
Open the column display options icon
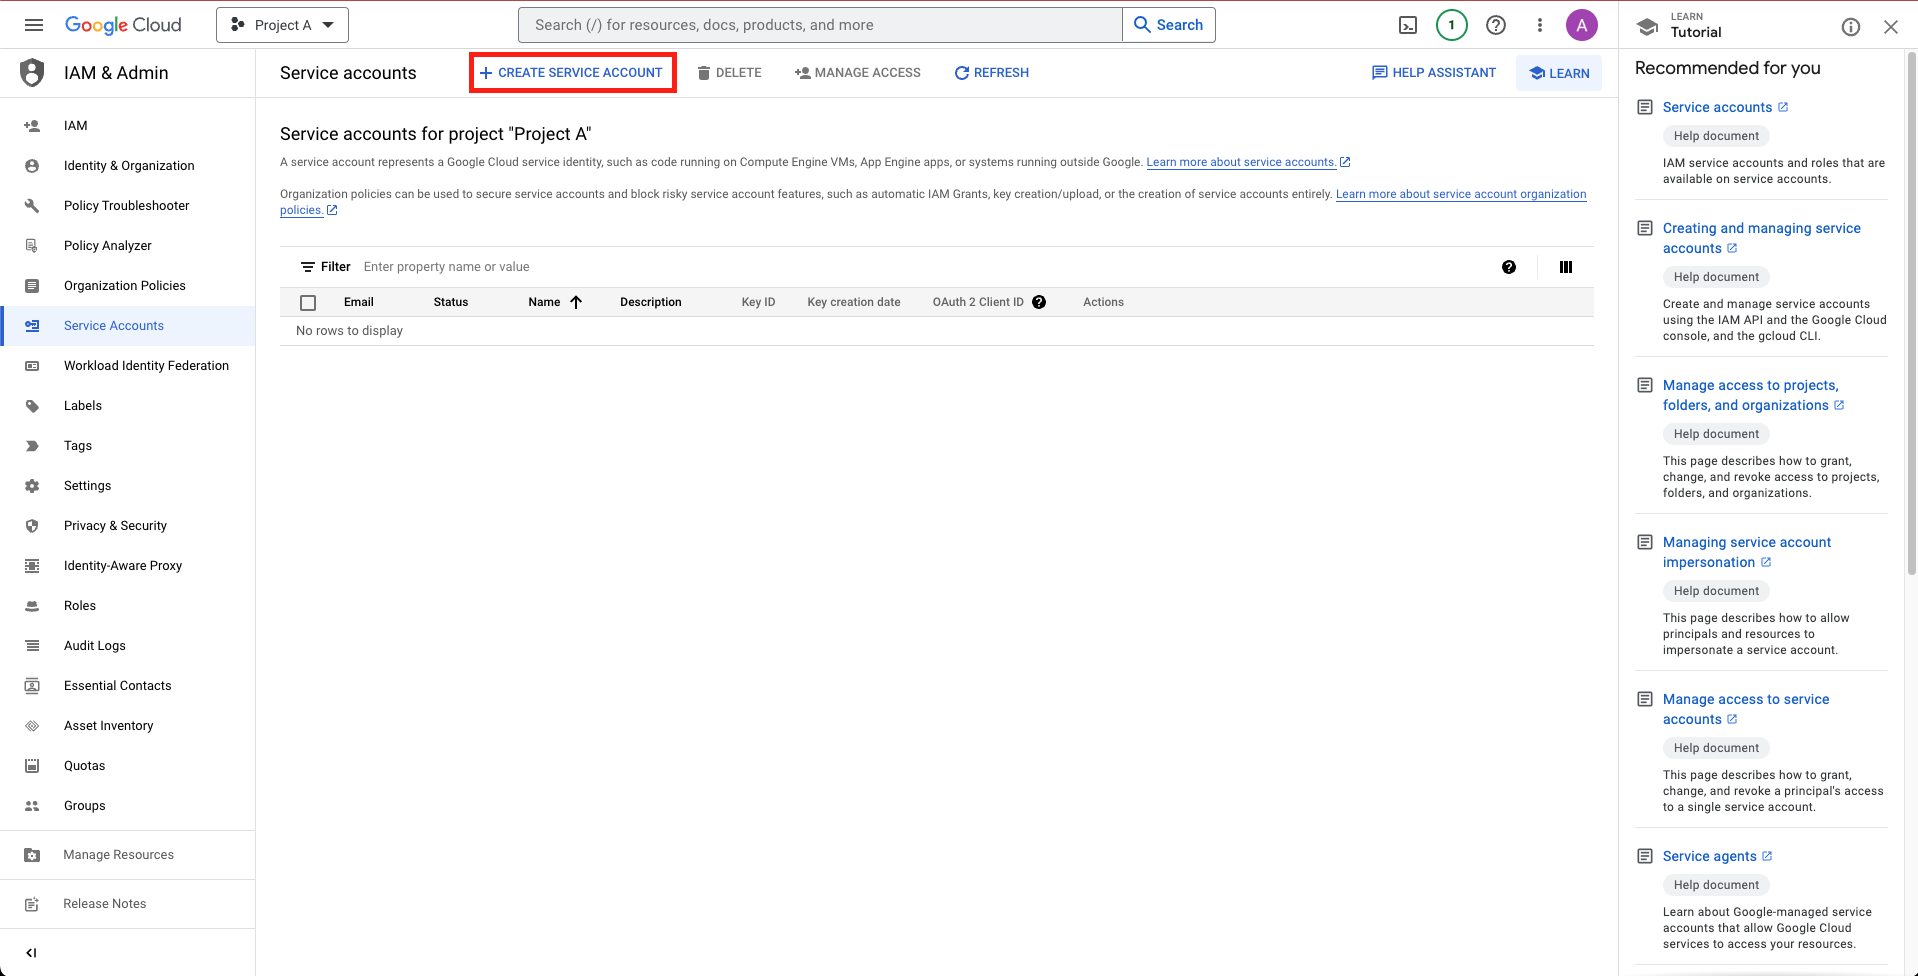click(x=1566, y=267)
